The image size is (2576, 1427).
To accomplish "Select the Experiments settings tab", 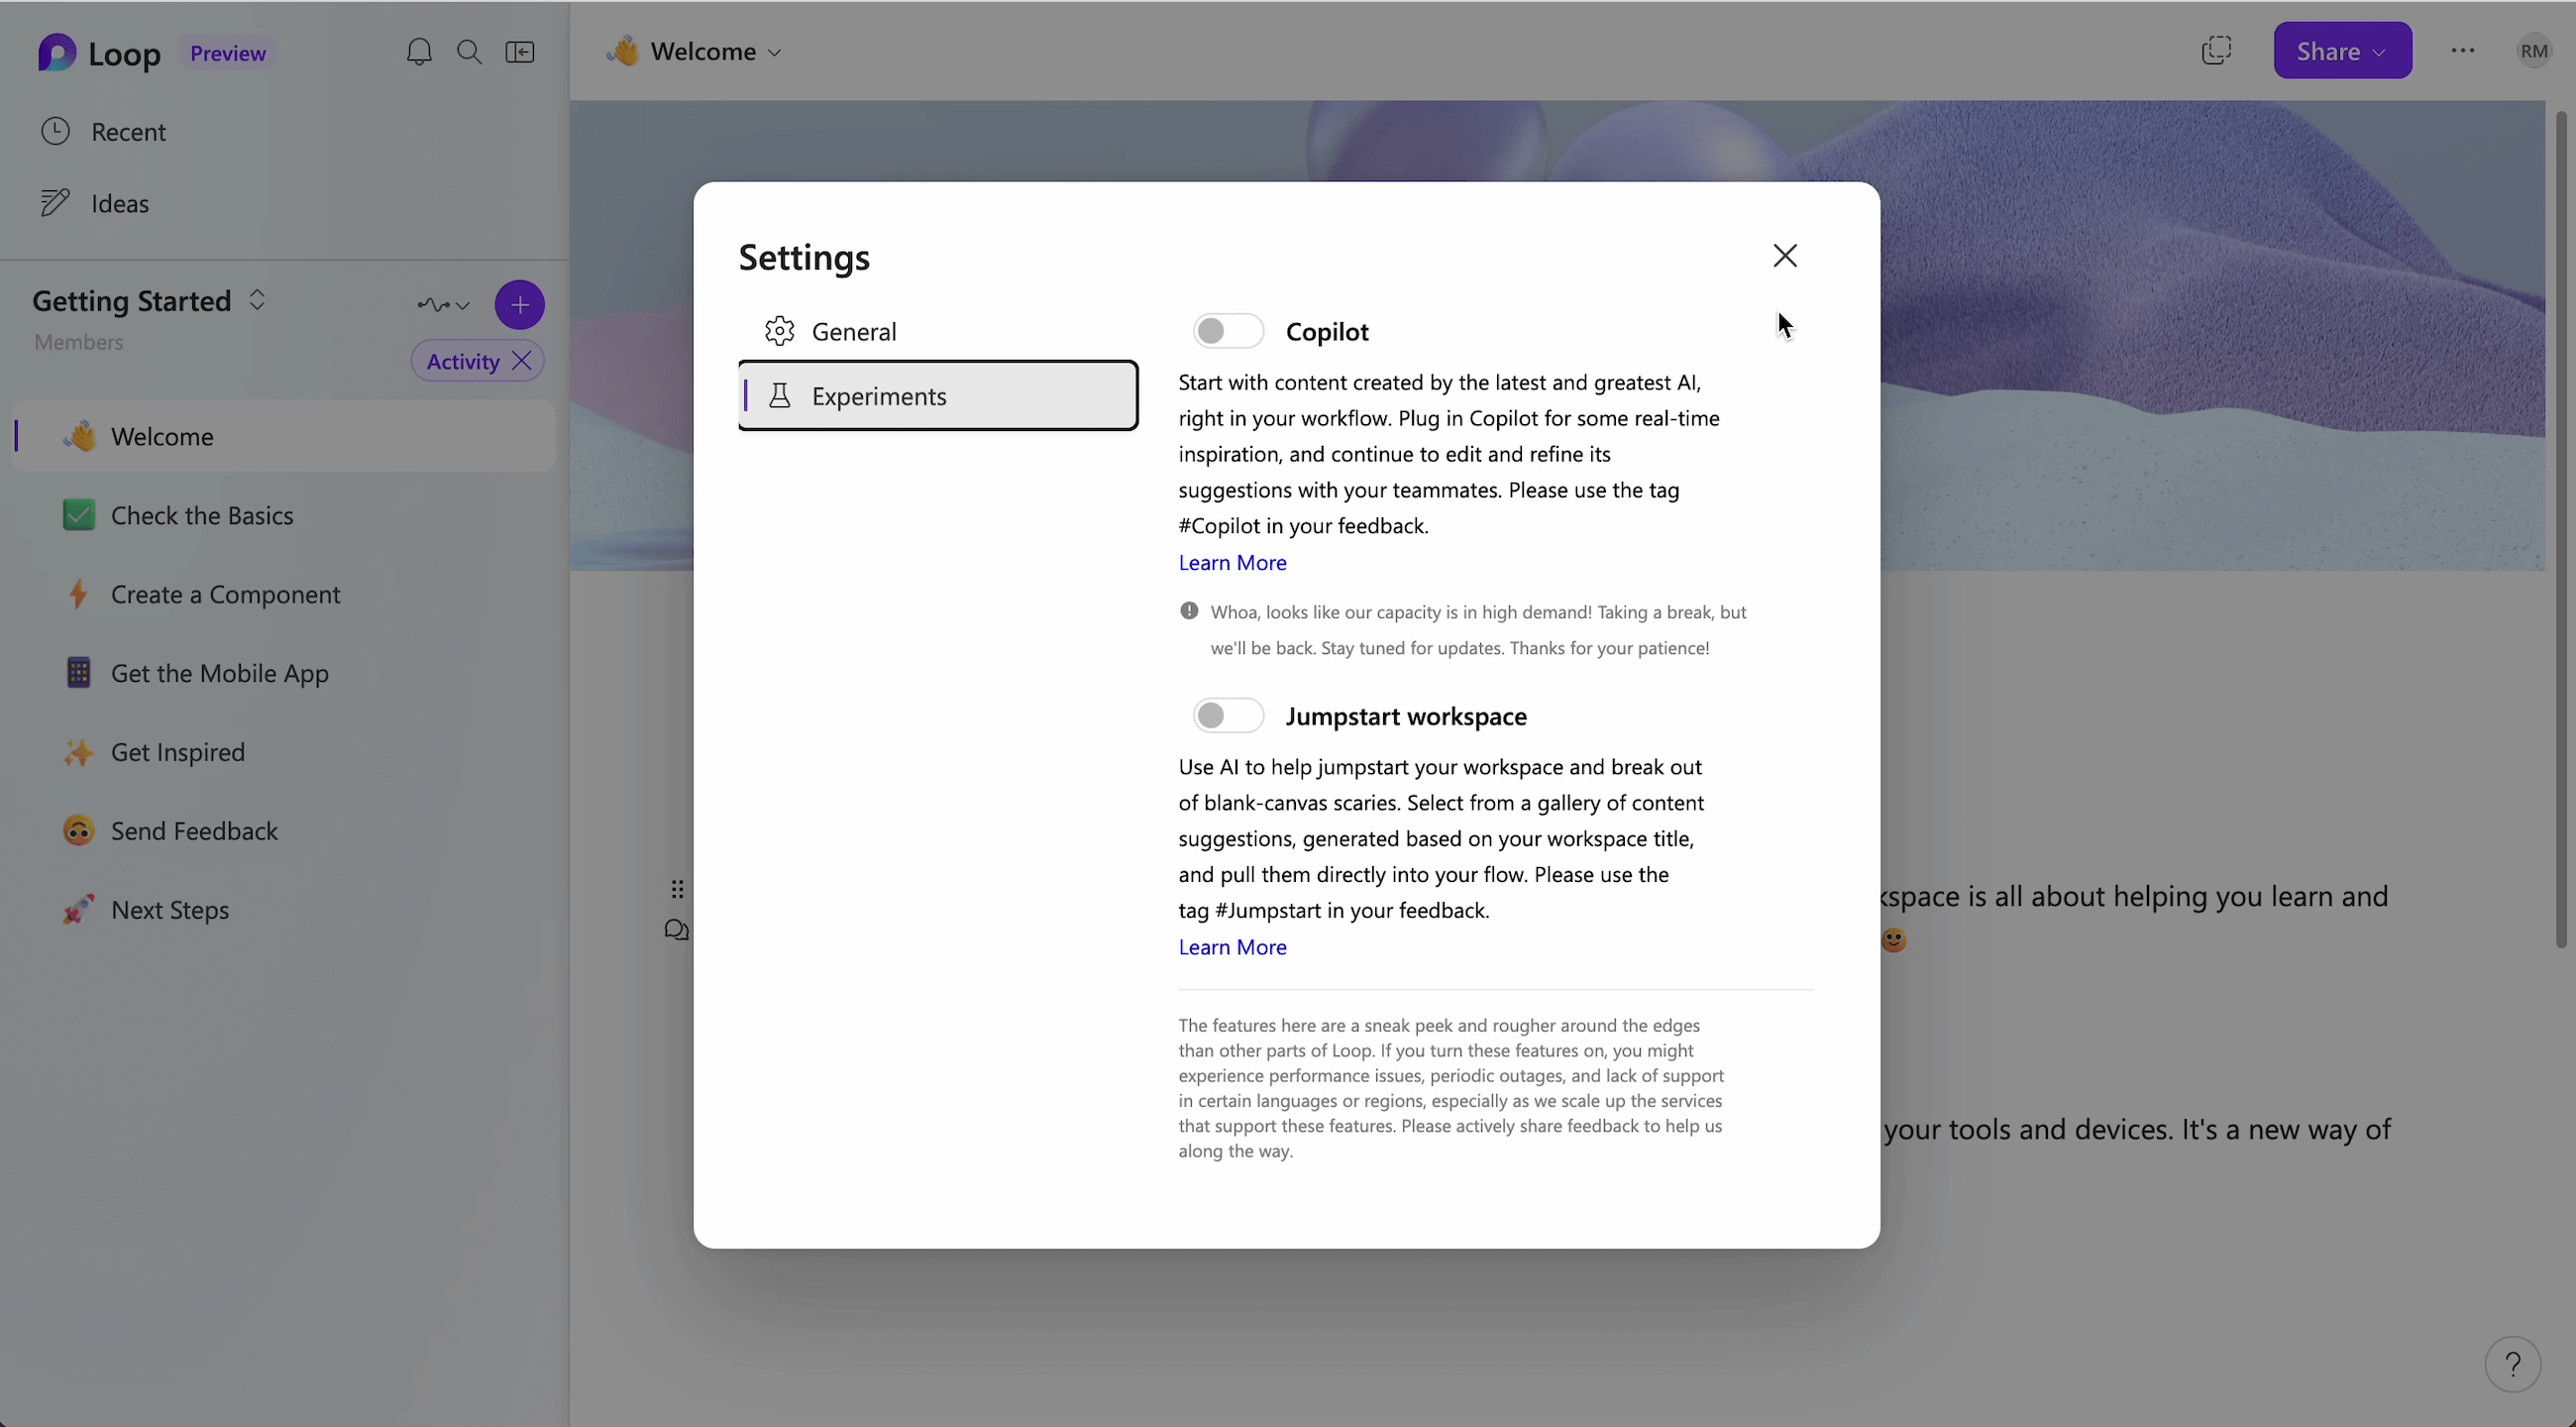I will pos(878,395).
